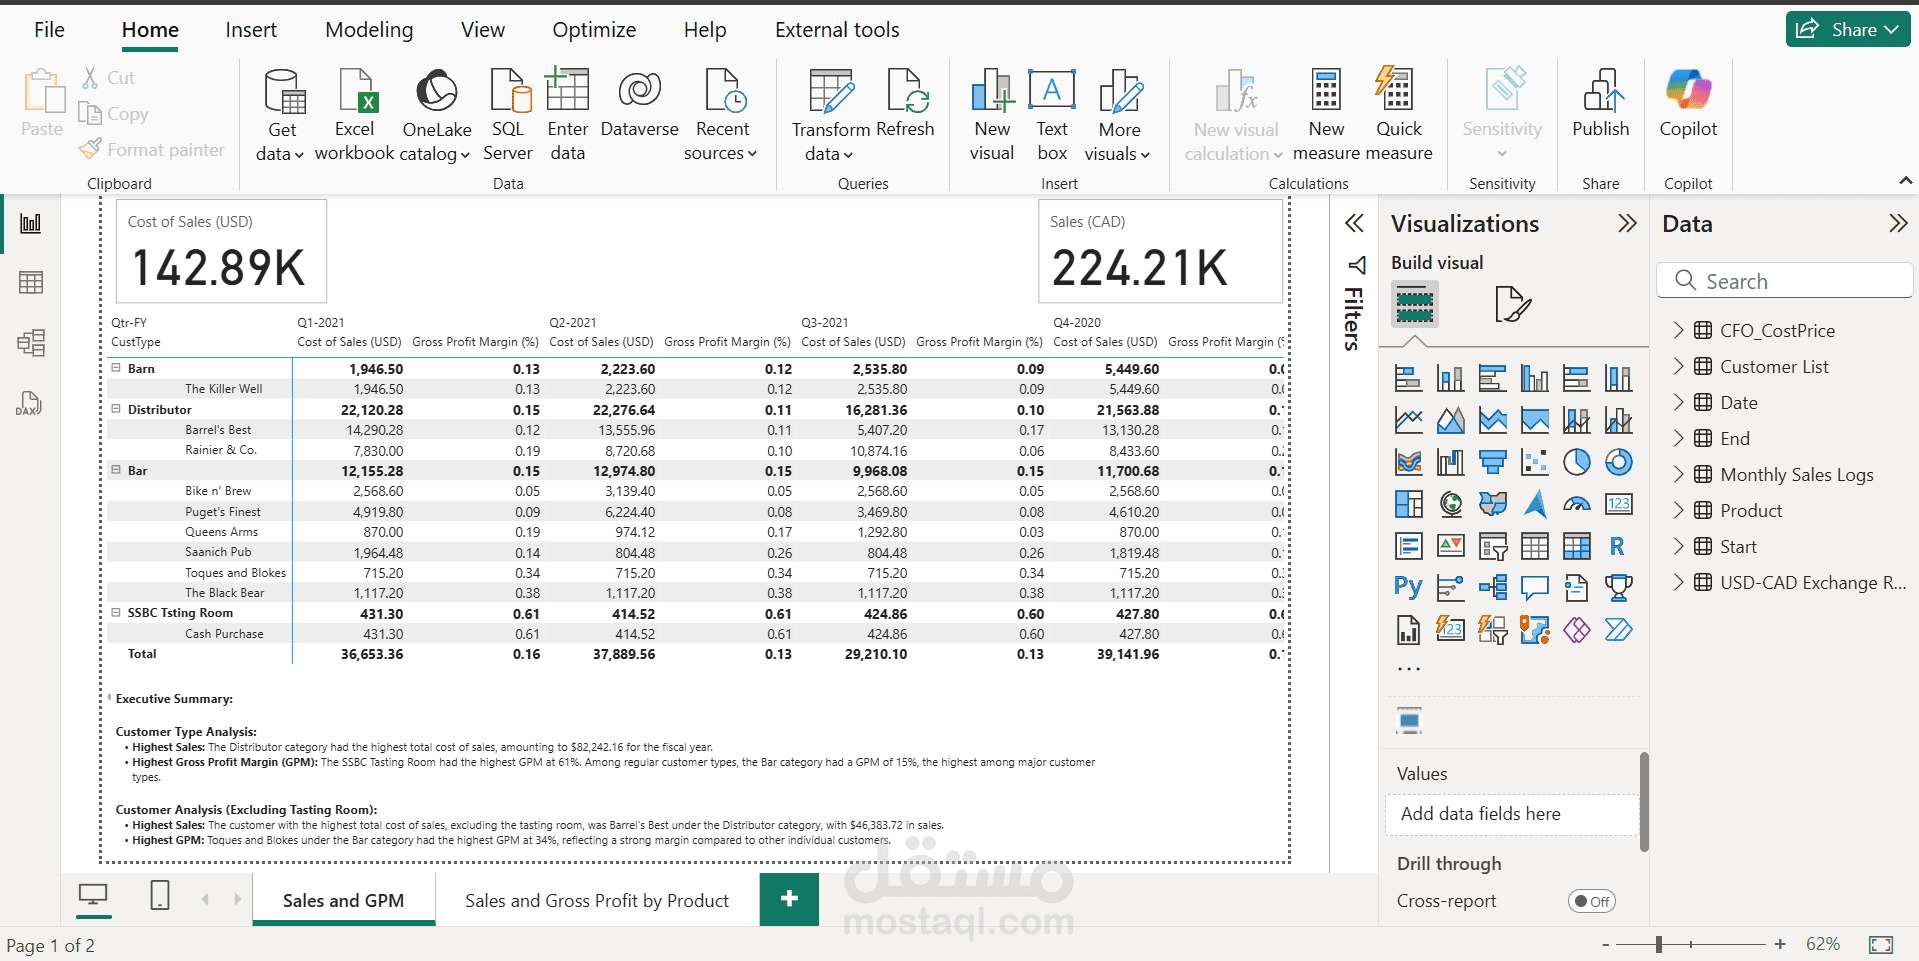Open DAX query view in sidebar
The width and height of the screenshot is (1919, 961).
(x=29, y=403)
